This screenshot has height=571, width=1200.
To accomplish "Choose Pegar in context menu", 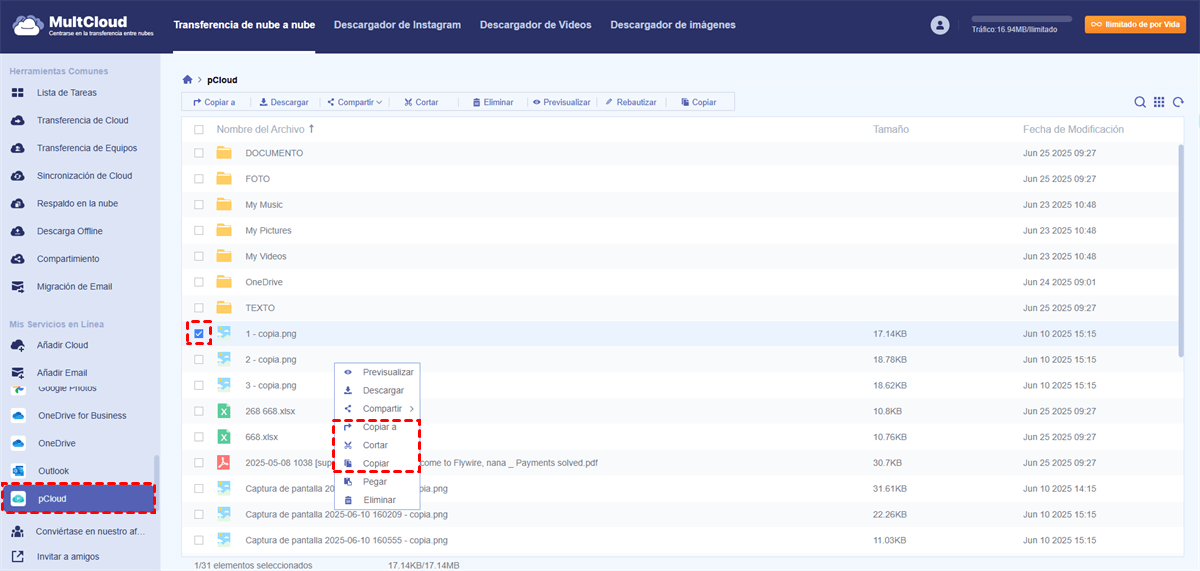I will (x=377, y=482).
